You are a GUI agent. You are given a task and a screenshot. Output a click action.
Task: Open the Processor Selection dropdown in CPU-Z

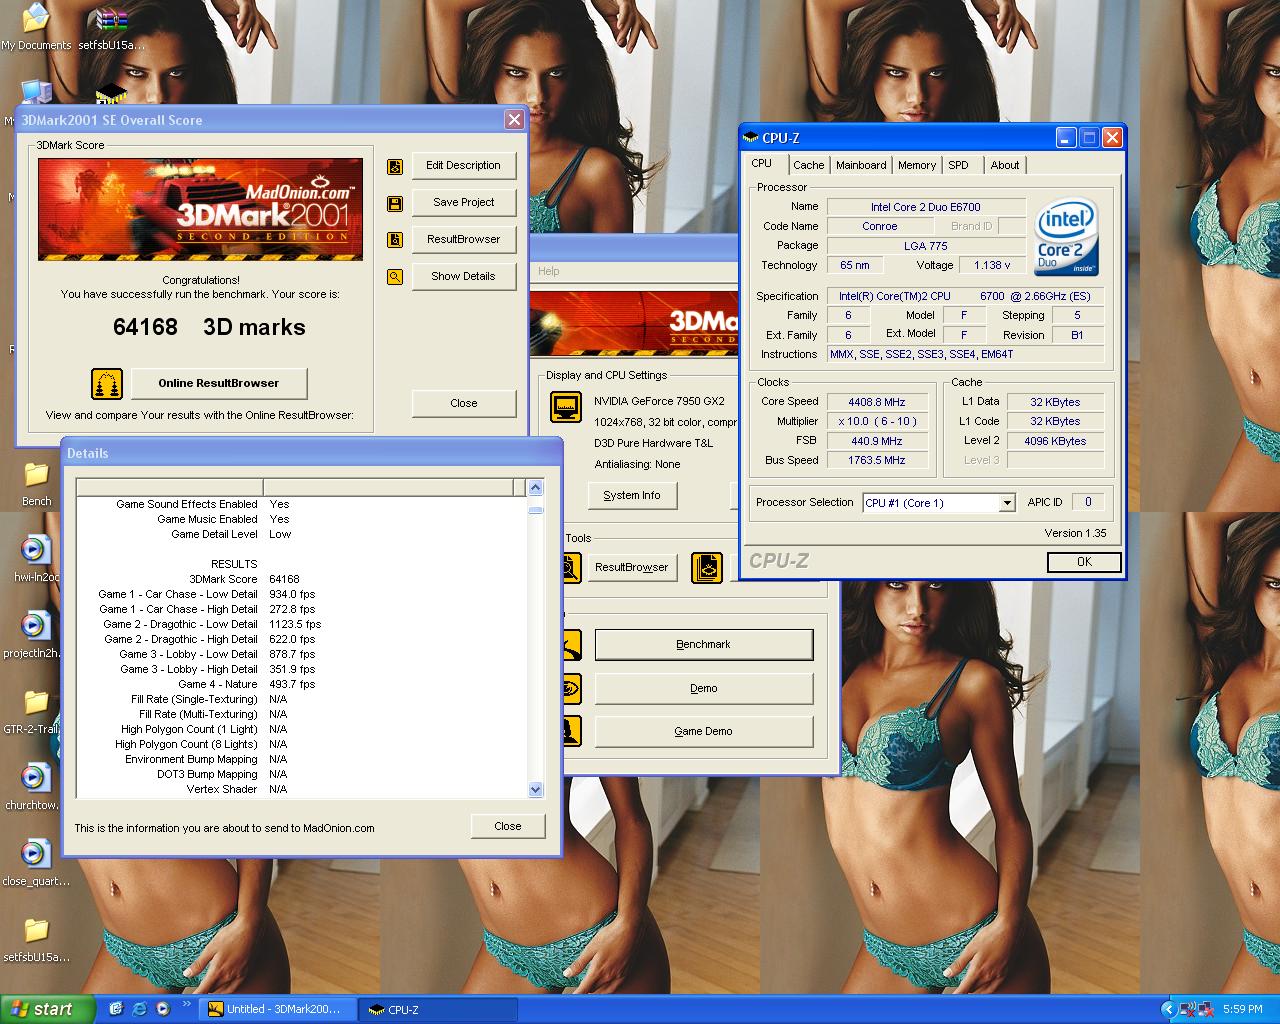click(1007, 503)
